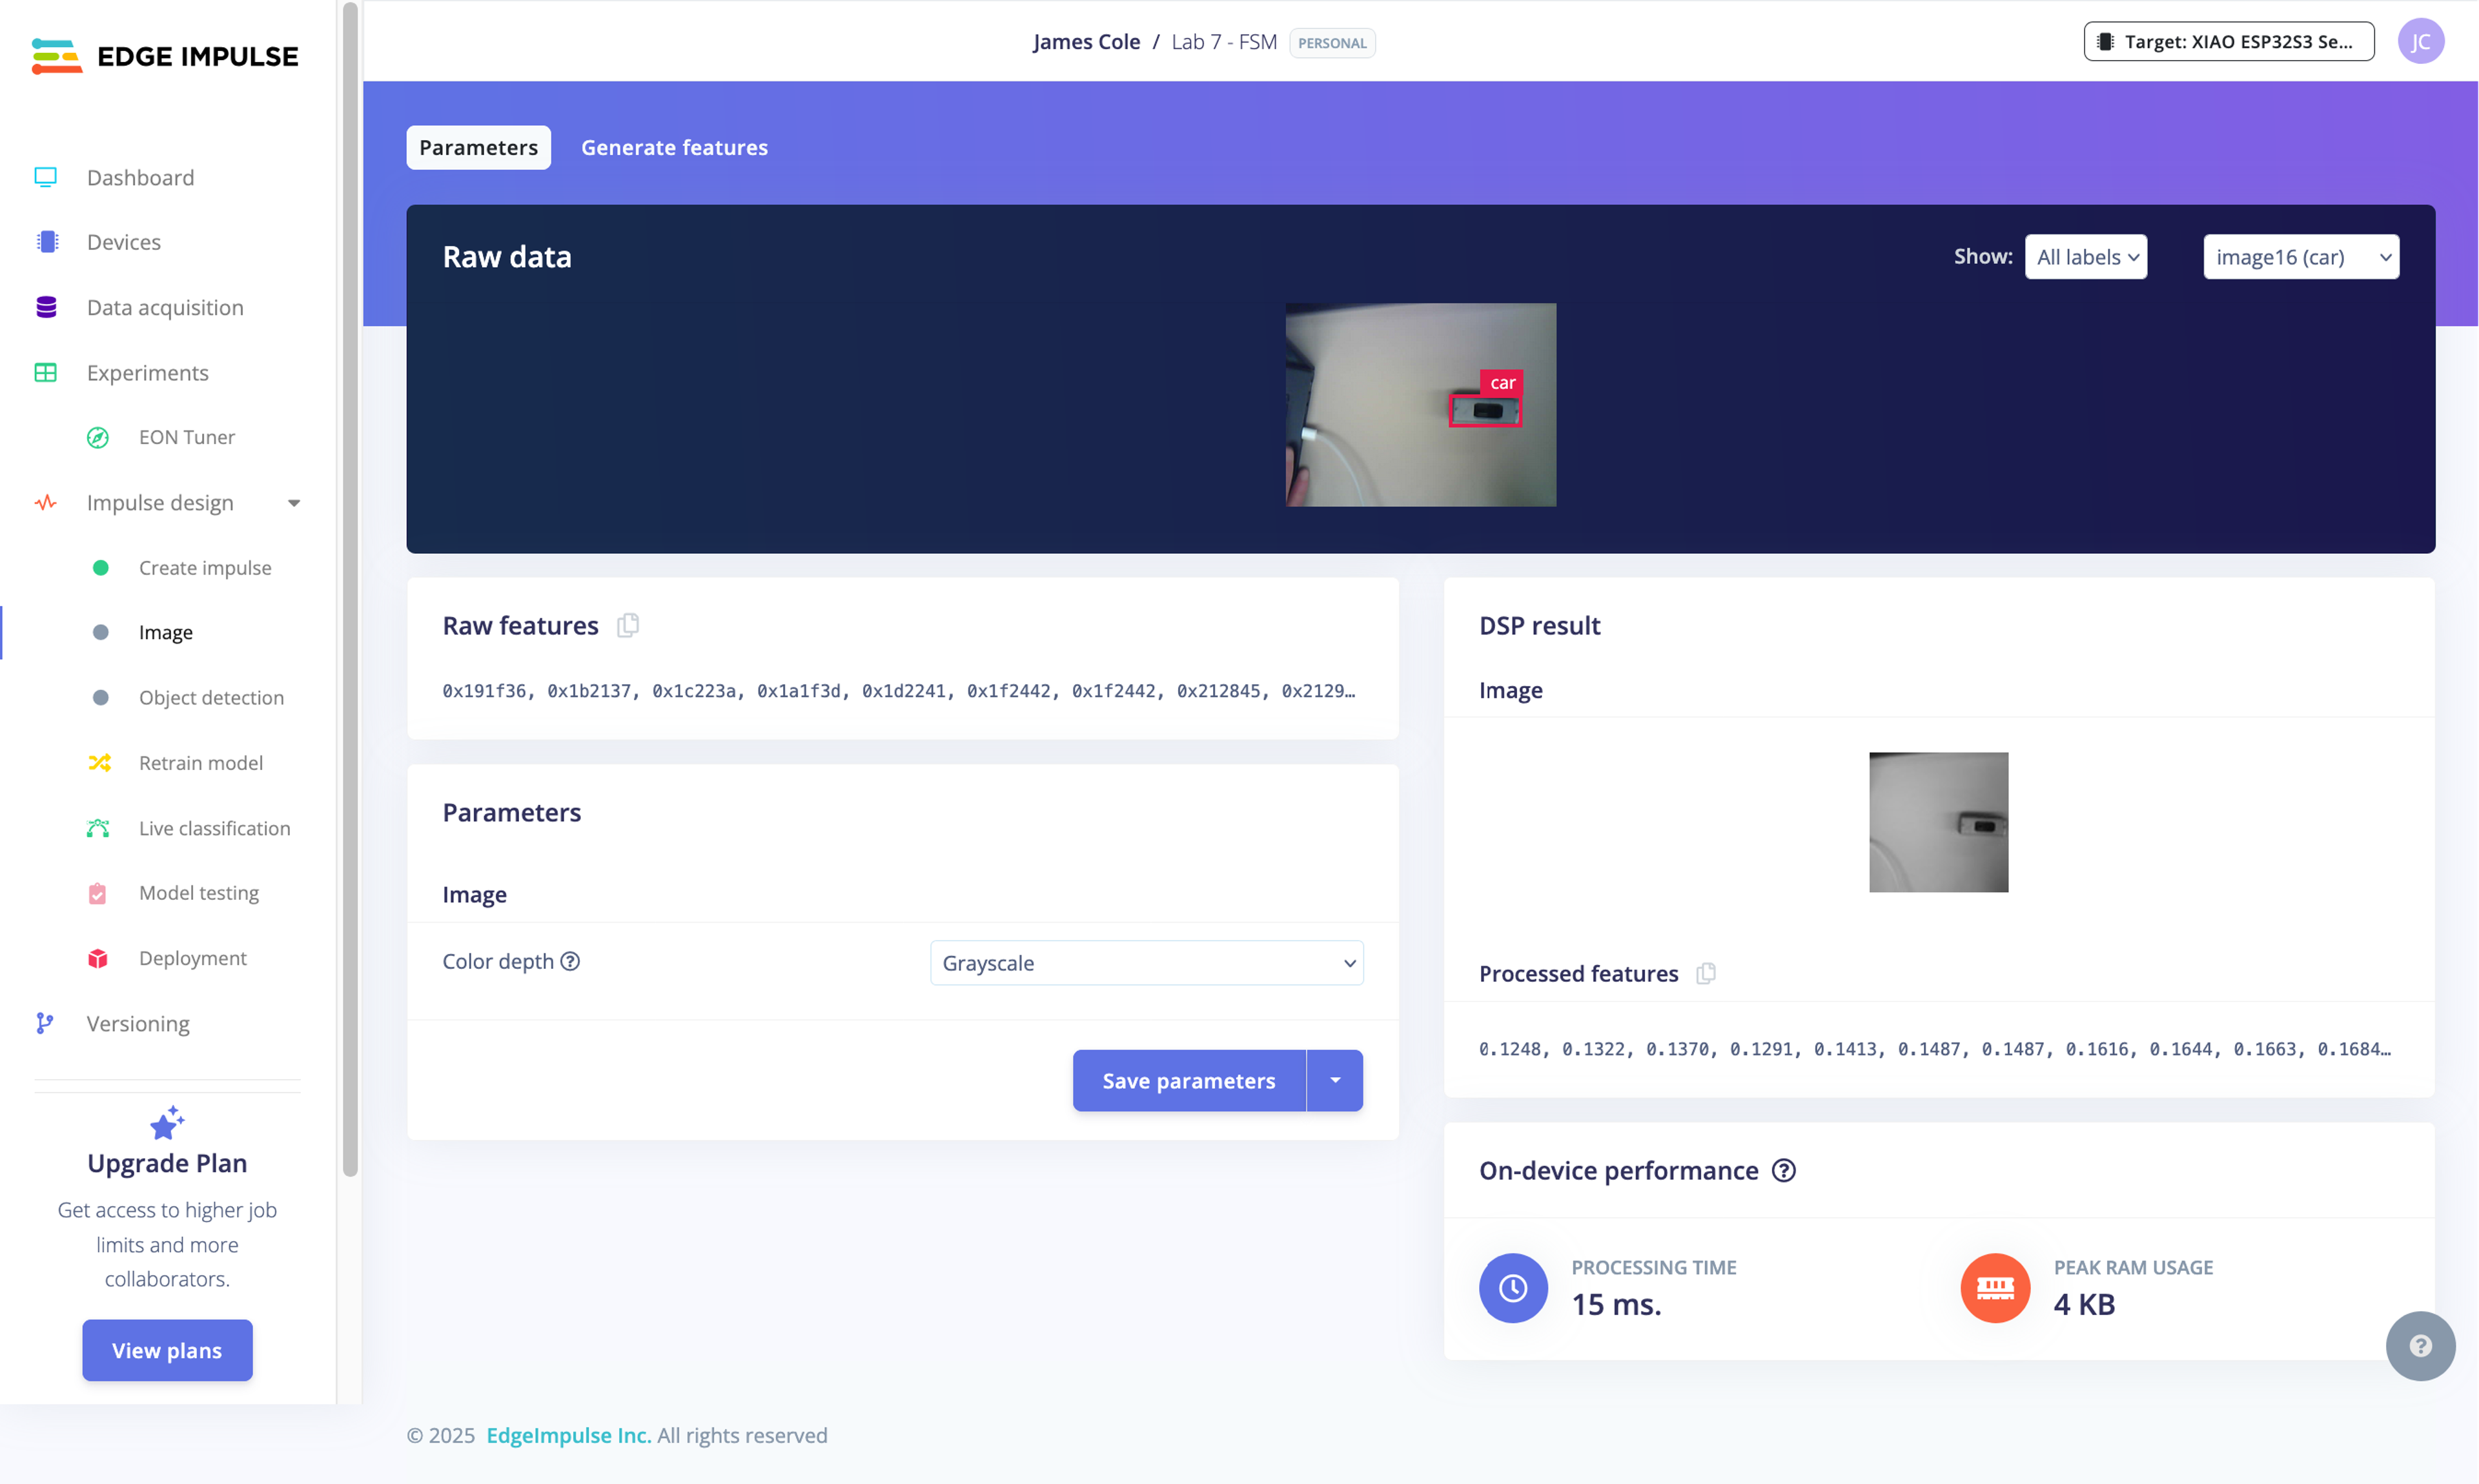
Task: Click the Save parameters button
Action: click(x=1188, y=1080)
